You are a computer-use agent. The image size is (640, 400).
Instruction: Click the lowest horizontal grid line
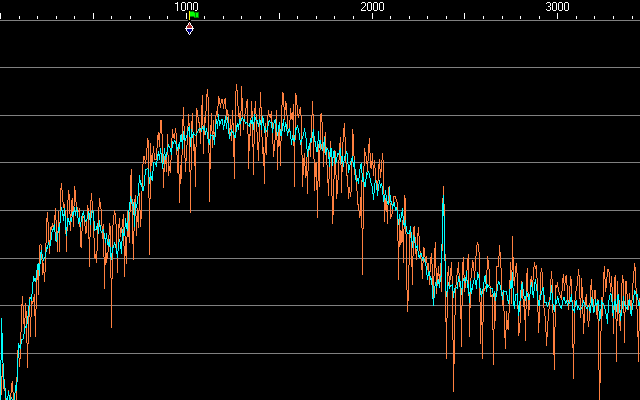[320, 353]
